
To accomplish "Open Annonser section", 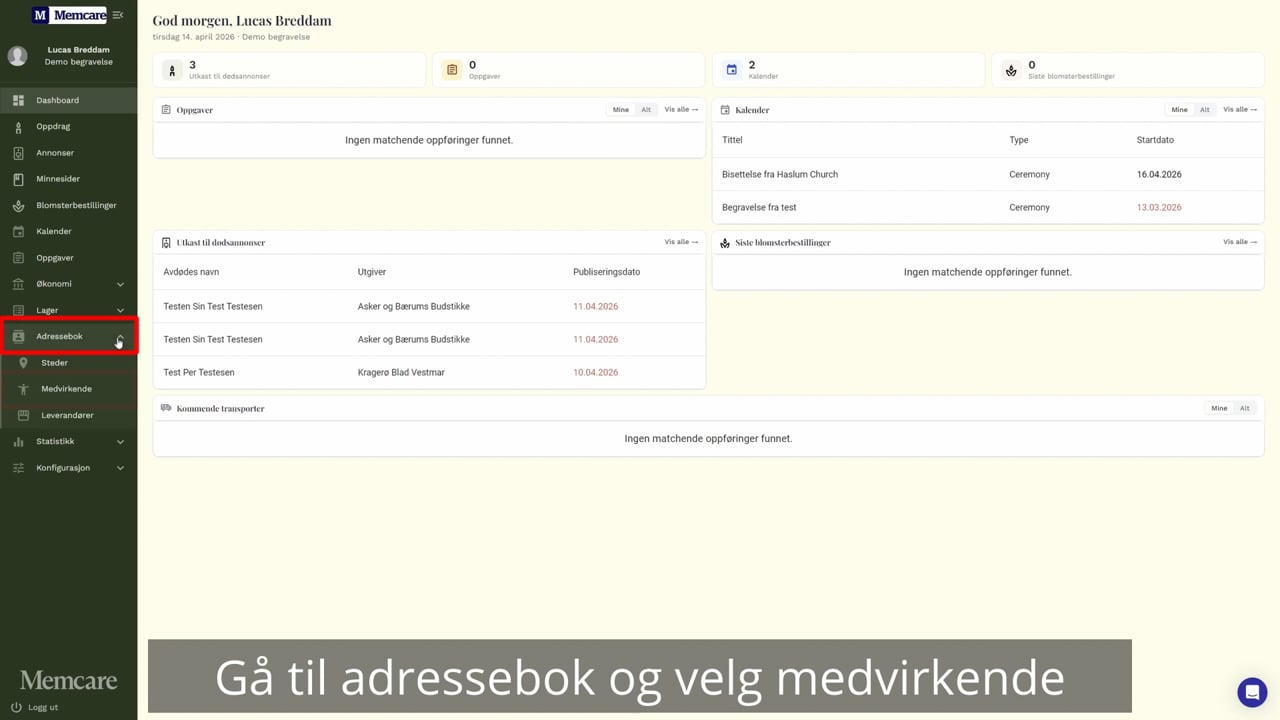I will (x=68, y=153).
